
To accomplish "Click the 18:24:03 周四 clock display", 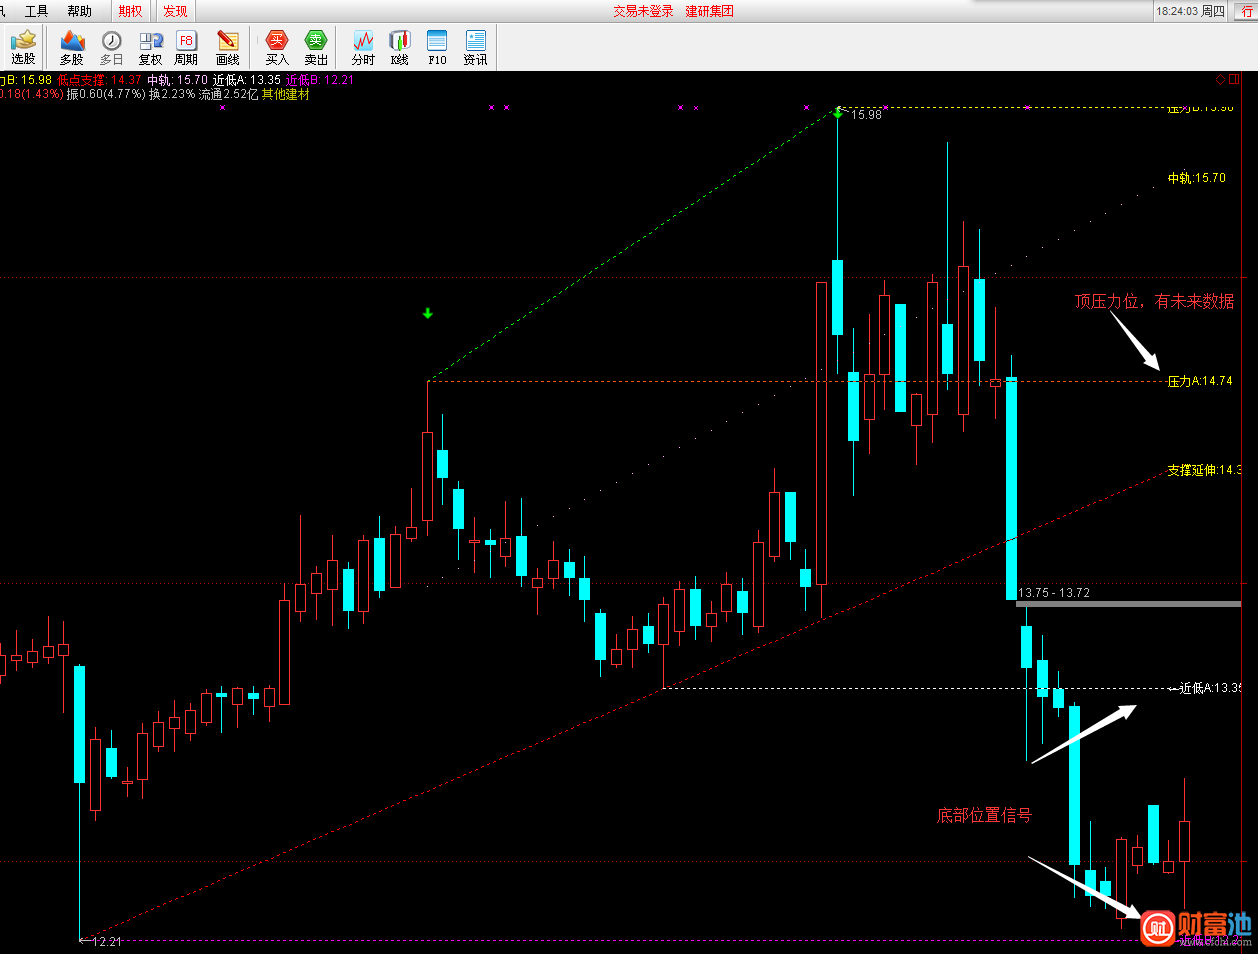I will (1190, 11).
